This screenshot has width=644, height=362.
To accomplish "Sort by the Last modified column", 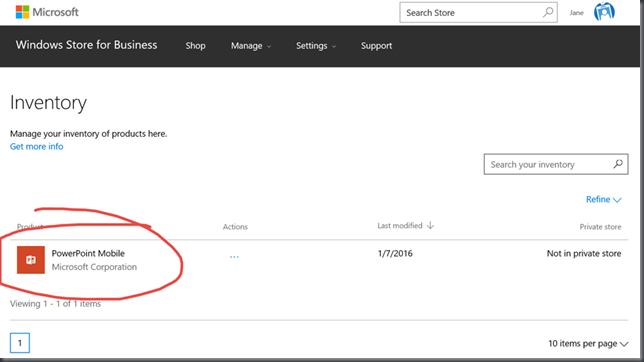I will [x=400, y=226].
